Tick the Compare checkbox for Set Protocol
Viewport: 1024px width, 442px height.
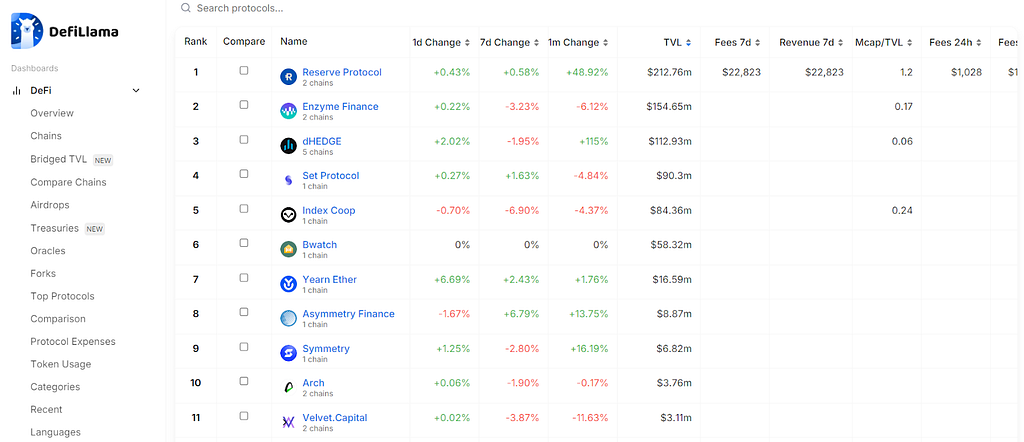click(244, 174)
